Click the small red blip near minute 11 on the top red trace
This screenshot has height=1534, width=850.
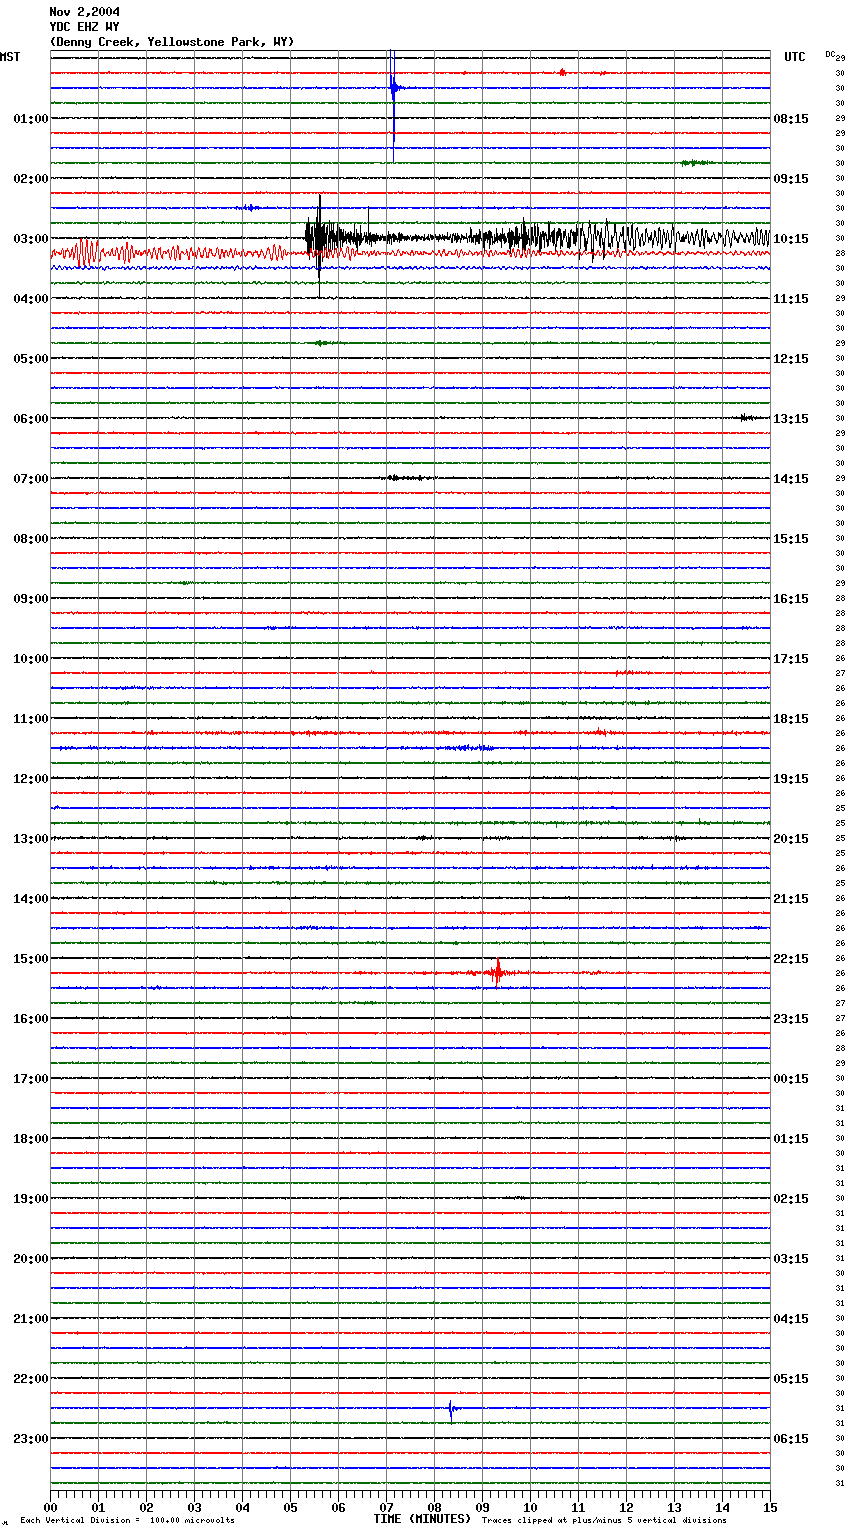562,72
